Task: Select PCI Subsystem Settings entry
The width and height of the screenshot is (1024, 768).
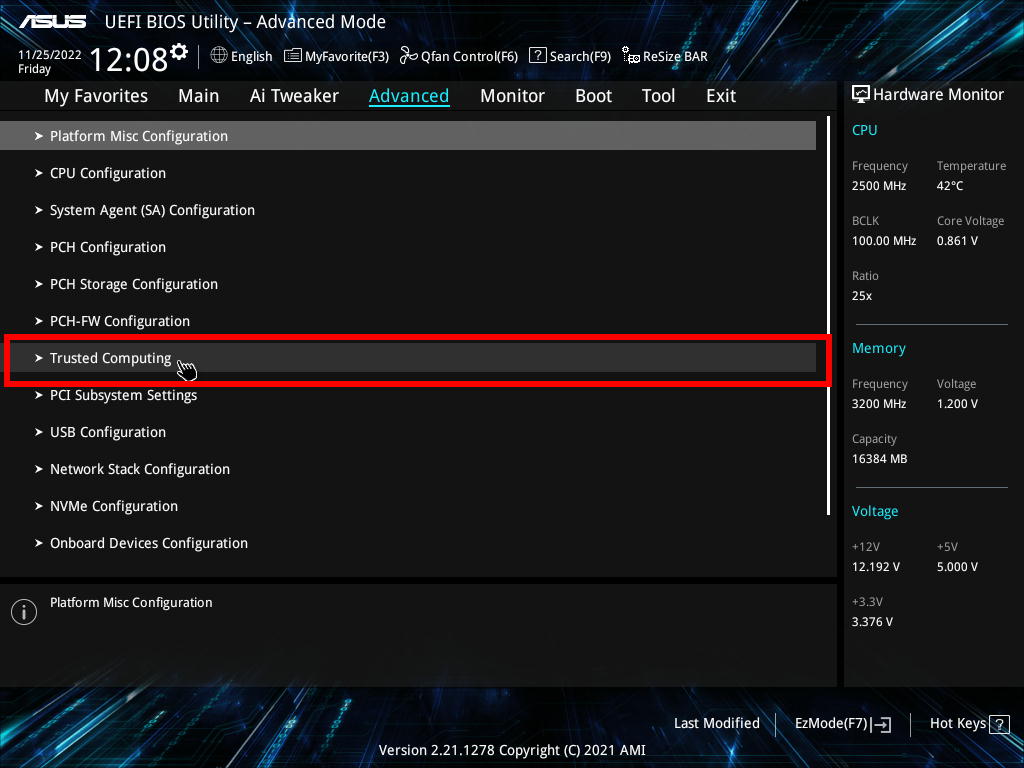Action: (408, 395)
